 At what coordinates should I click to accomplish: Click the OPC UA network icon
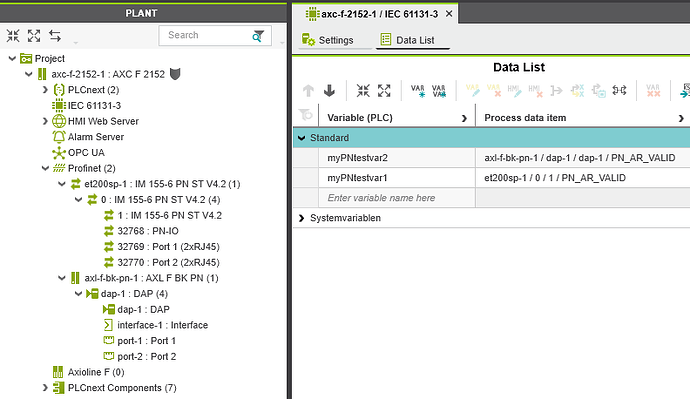(x=59, y=153)
